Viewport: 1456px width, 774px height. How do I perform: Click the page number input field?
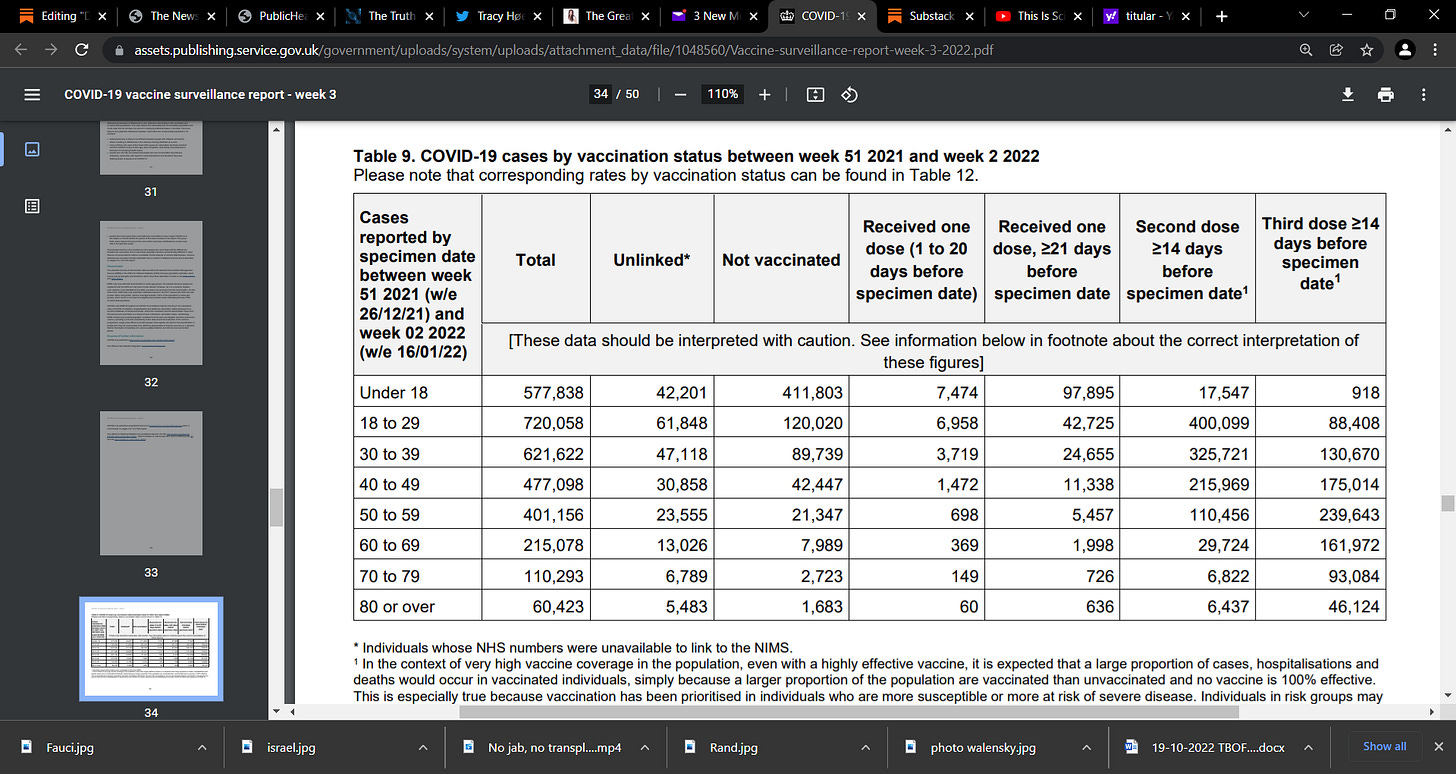tap(601, 94)
